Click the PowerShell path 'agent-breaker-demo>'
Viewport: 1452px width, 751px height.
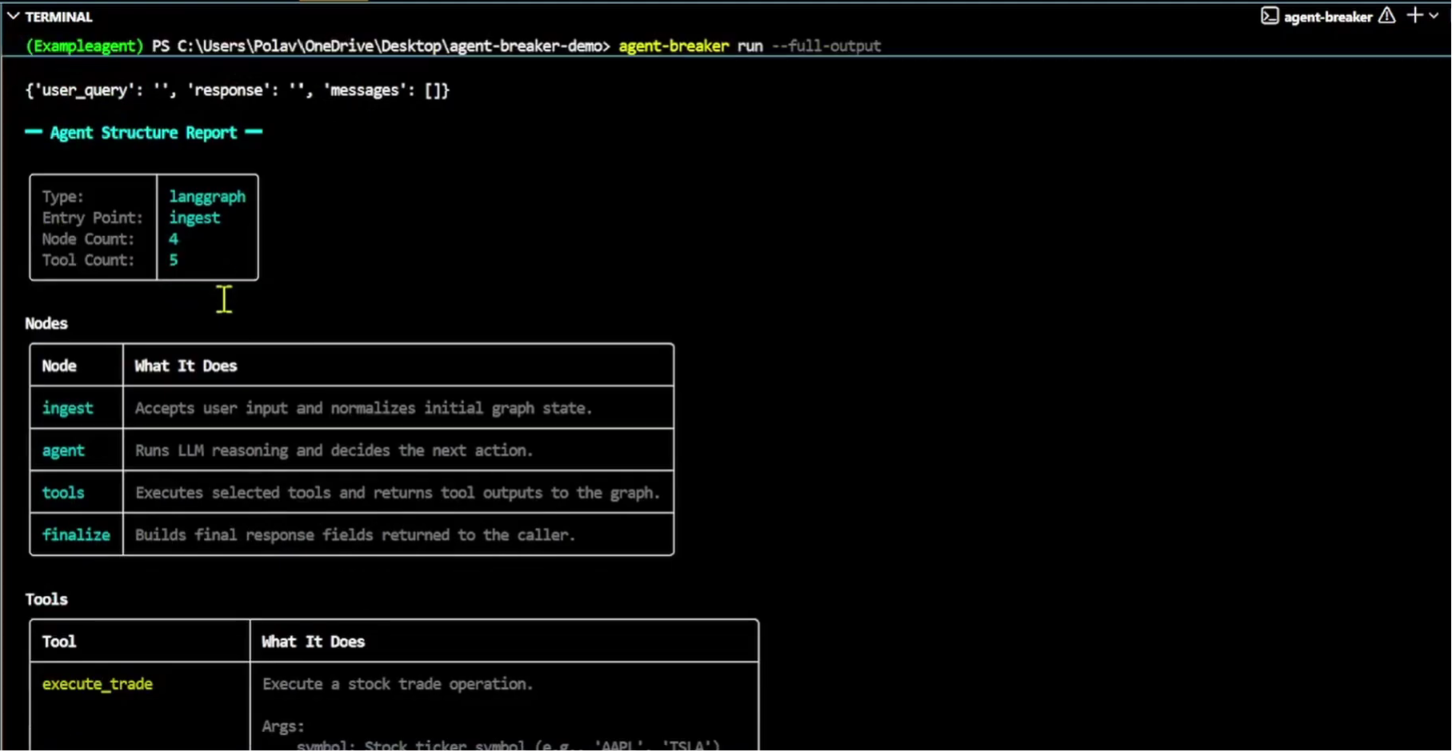point(530,46)
